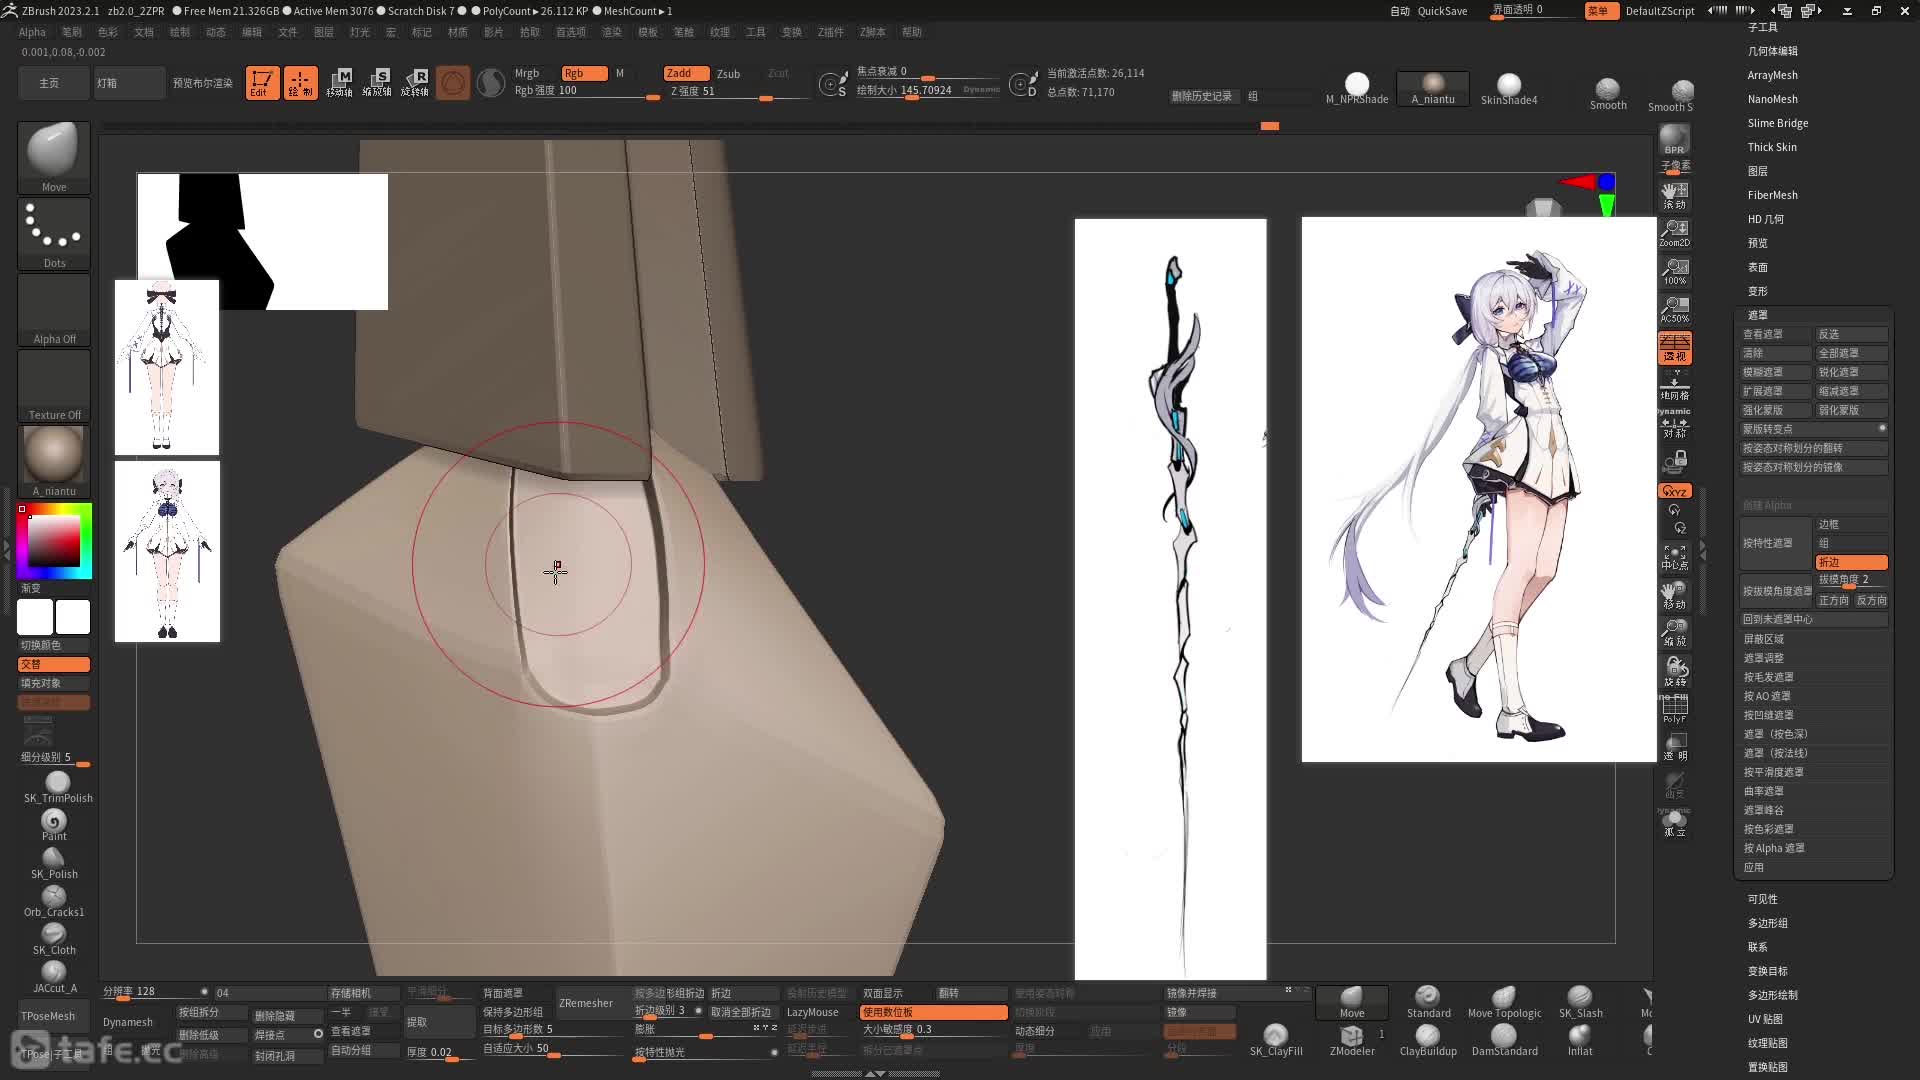Viewport: 1920px width, 1080px height.
Task: Select the SK_Polish brush
Action: pyautogui.click(x=54, y=863)
